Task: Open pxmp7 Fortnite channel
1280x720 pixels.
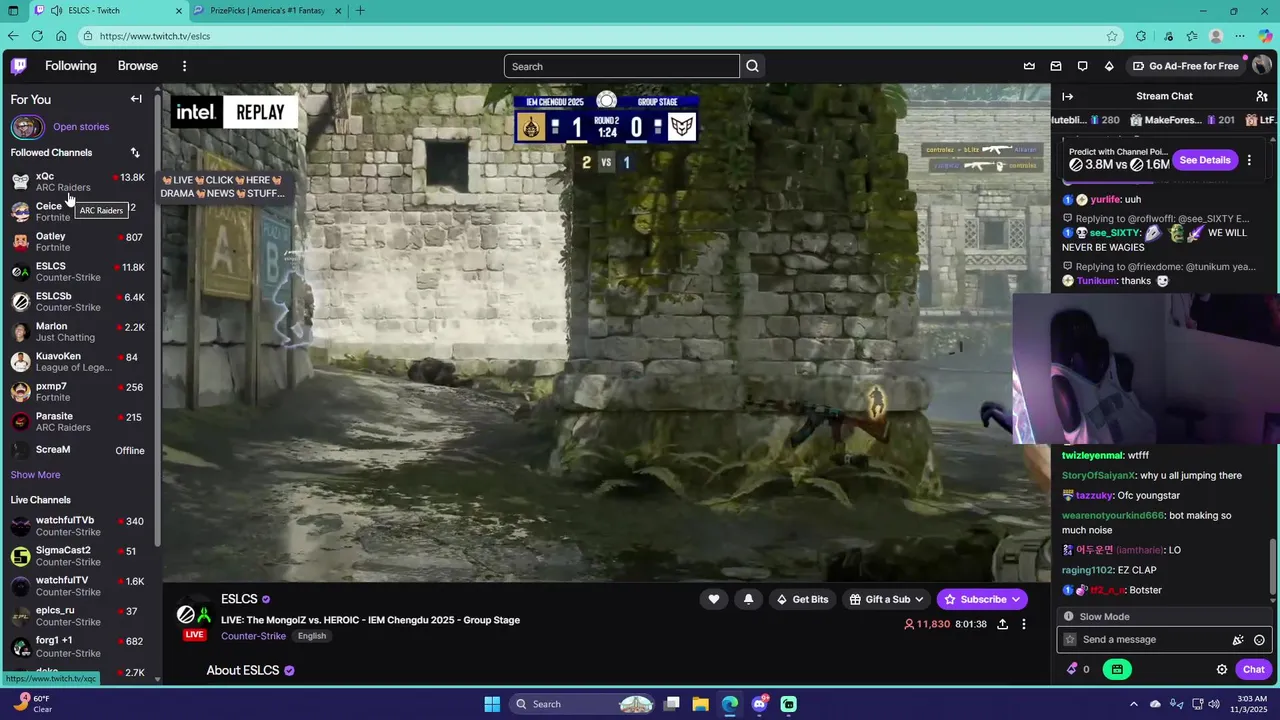Action: (x=78, y=391)
